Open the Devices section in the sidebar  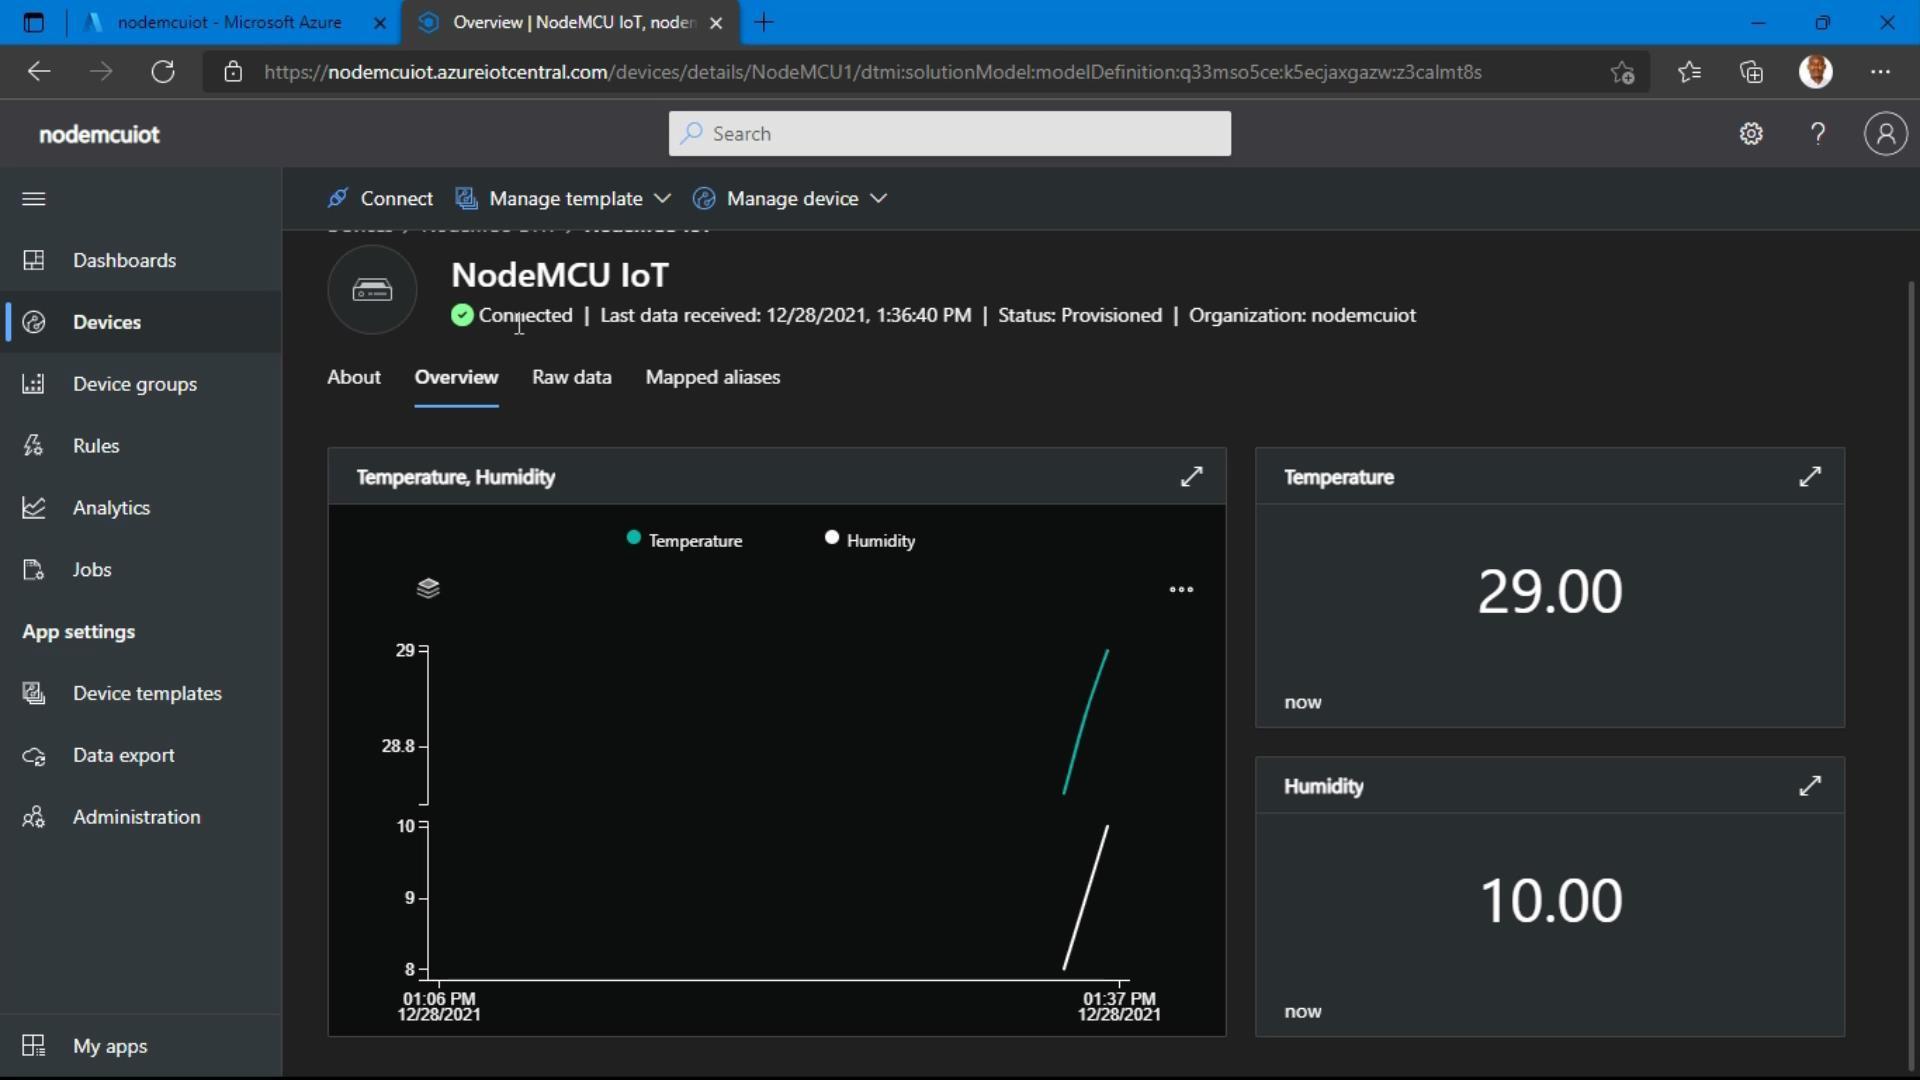[x=106, y=322]
